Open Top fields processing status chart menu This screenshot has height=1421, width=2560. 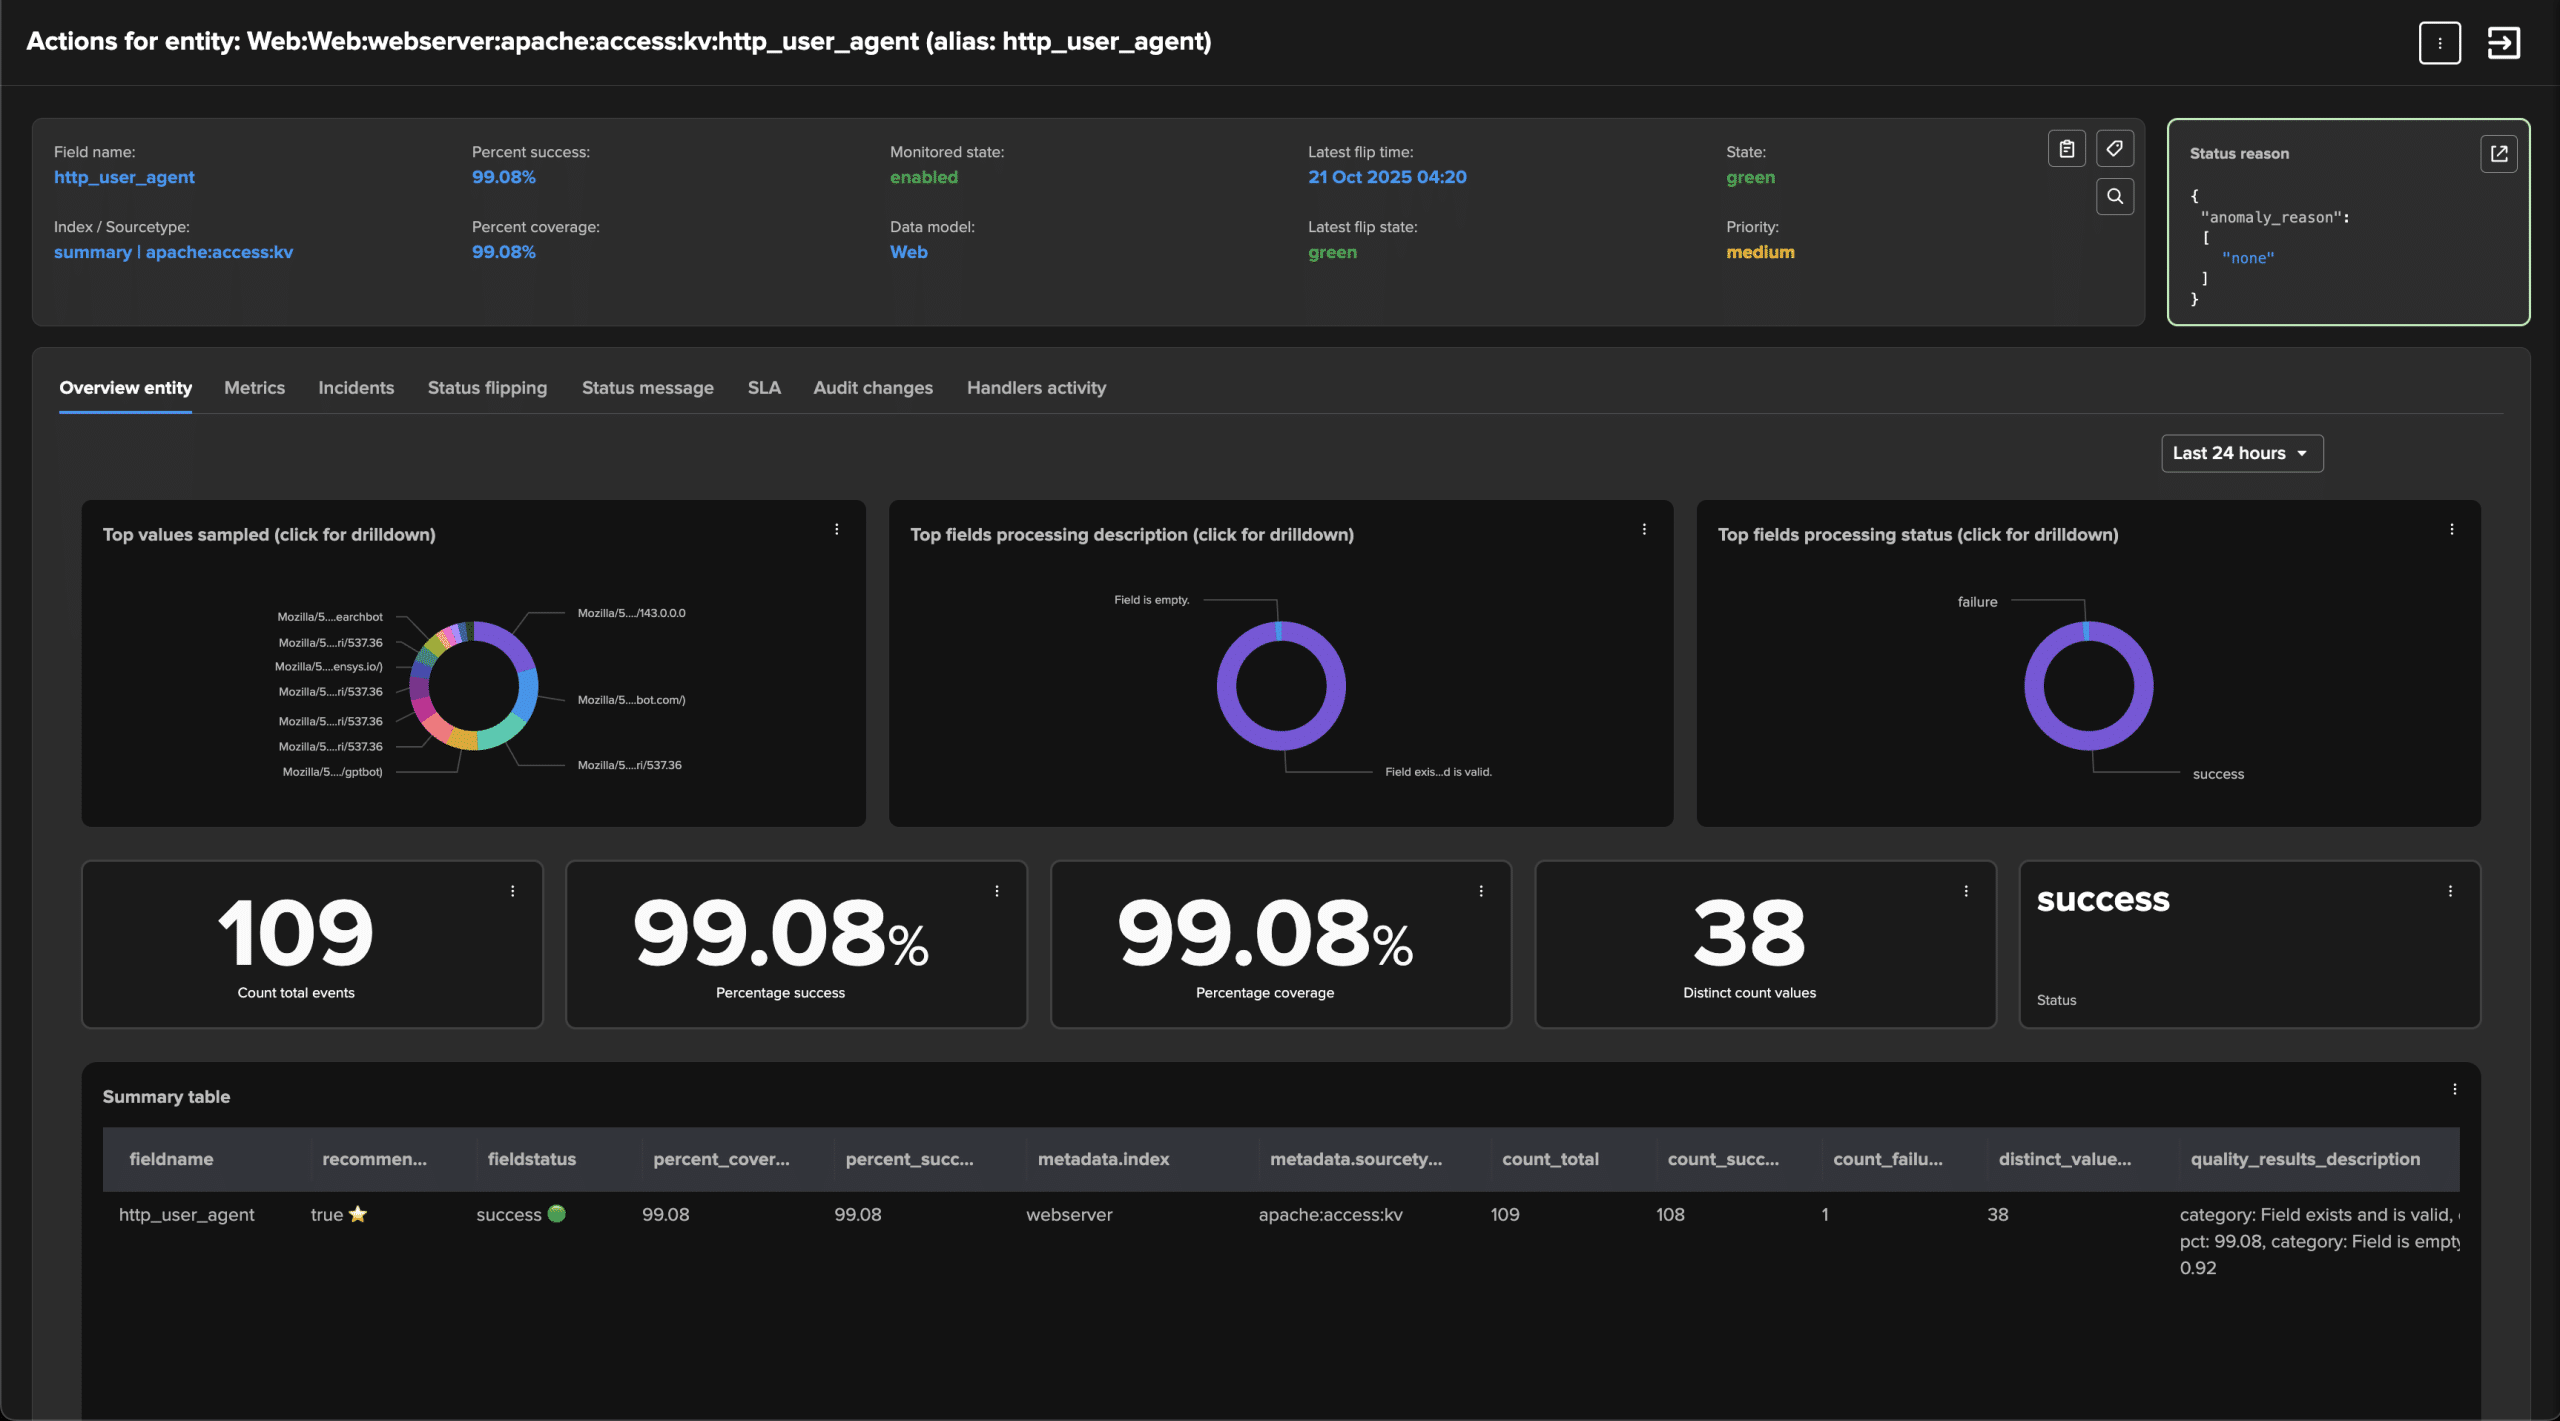2451,530
